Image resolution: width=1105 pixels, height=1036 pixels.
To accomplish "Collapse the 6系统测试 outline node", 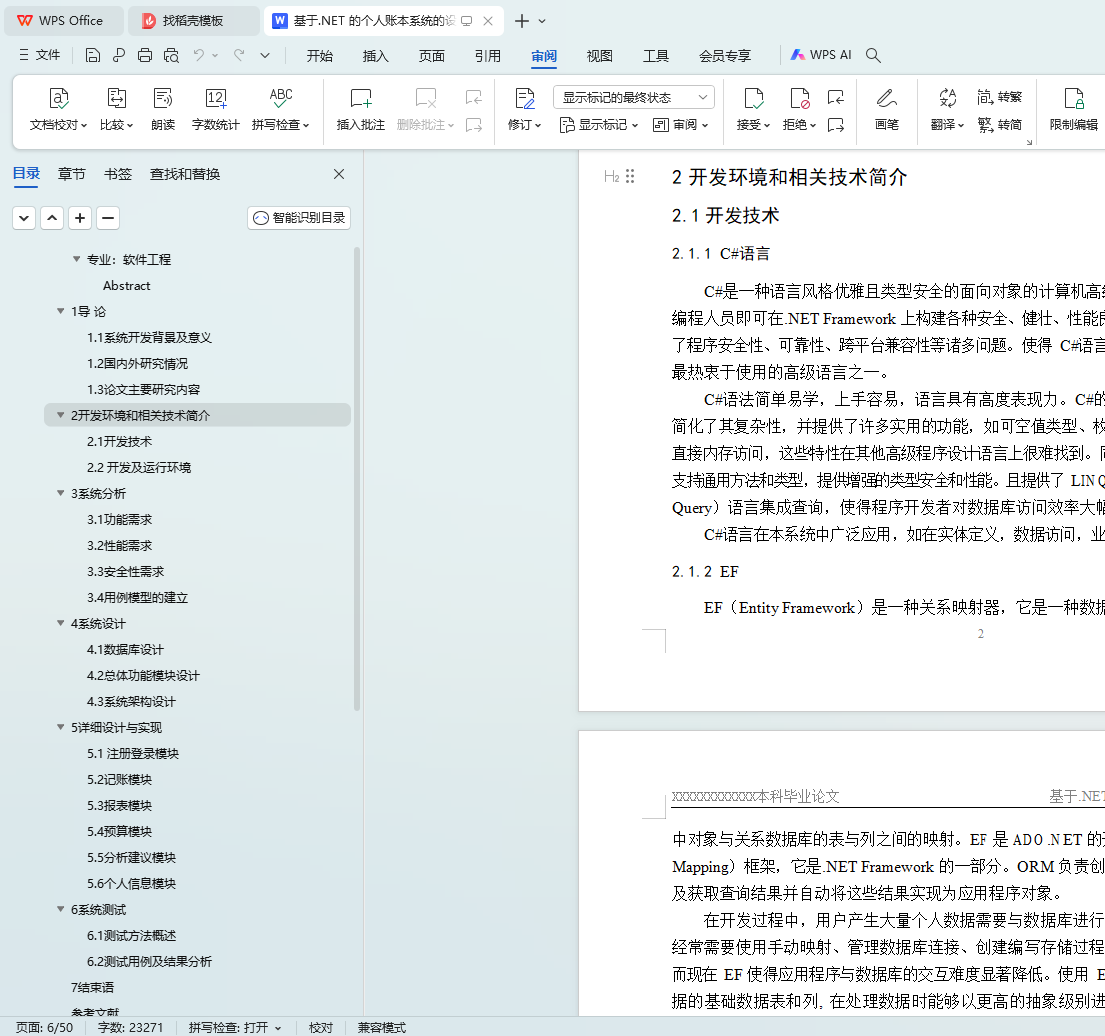I will (x=61, y=908).
